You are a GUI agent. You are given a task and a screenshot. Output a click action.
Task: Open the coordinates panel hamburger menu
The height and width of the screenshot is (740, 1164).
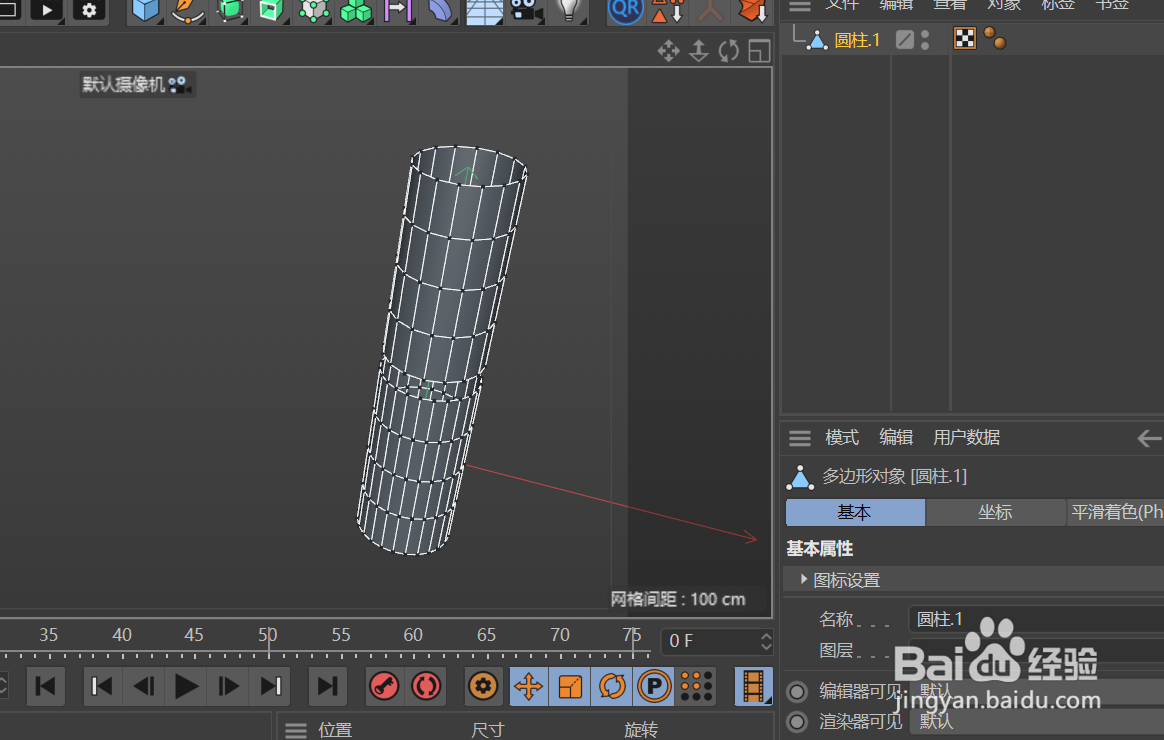pyautogui.click(x=295, y=730)
